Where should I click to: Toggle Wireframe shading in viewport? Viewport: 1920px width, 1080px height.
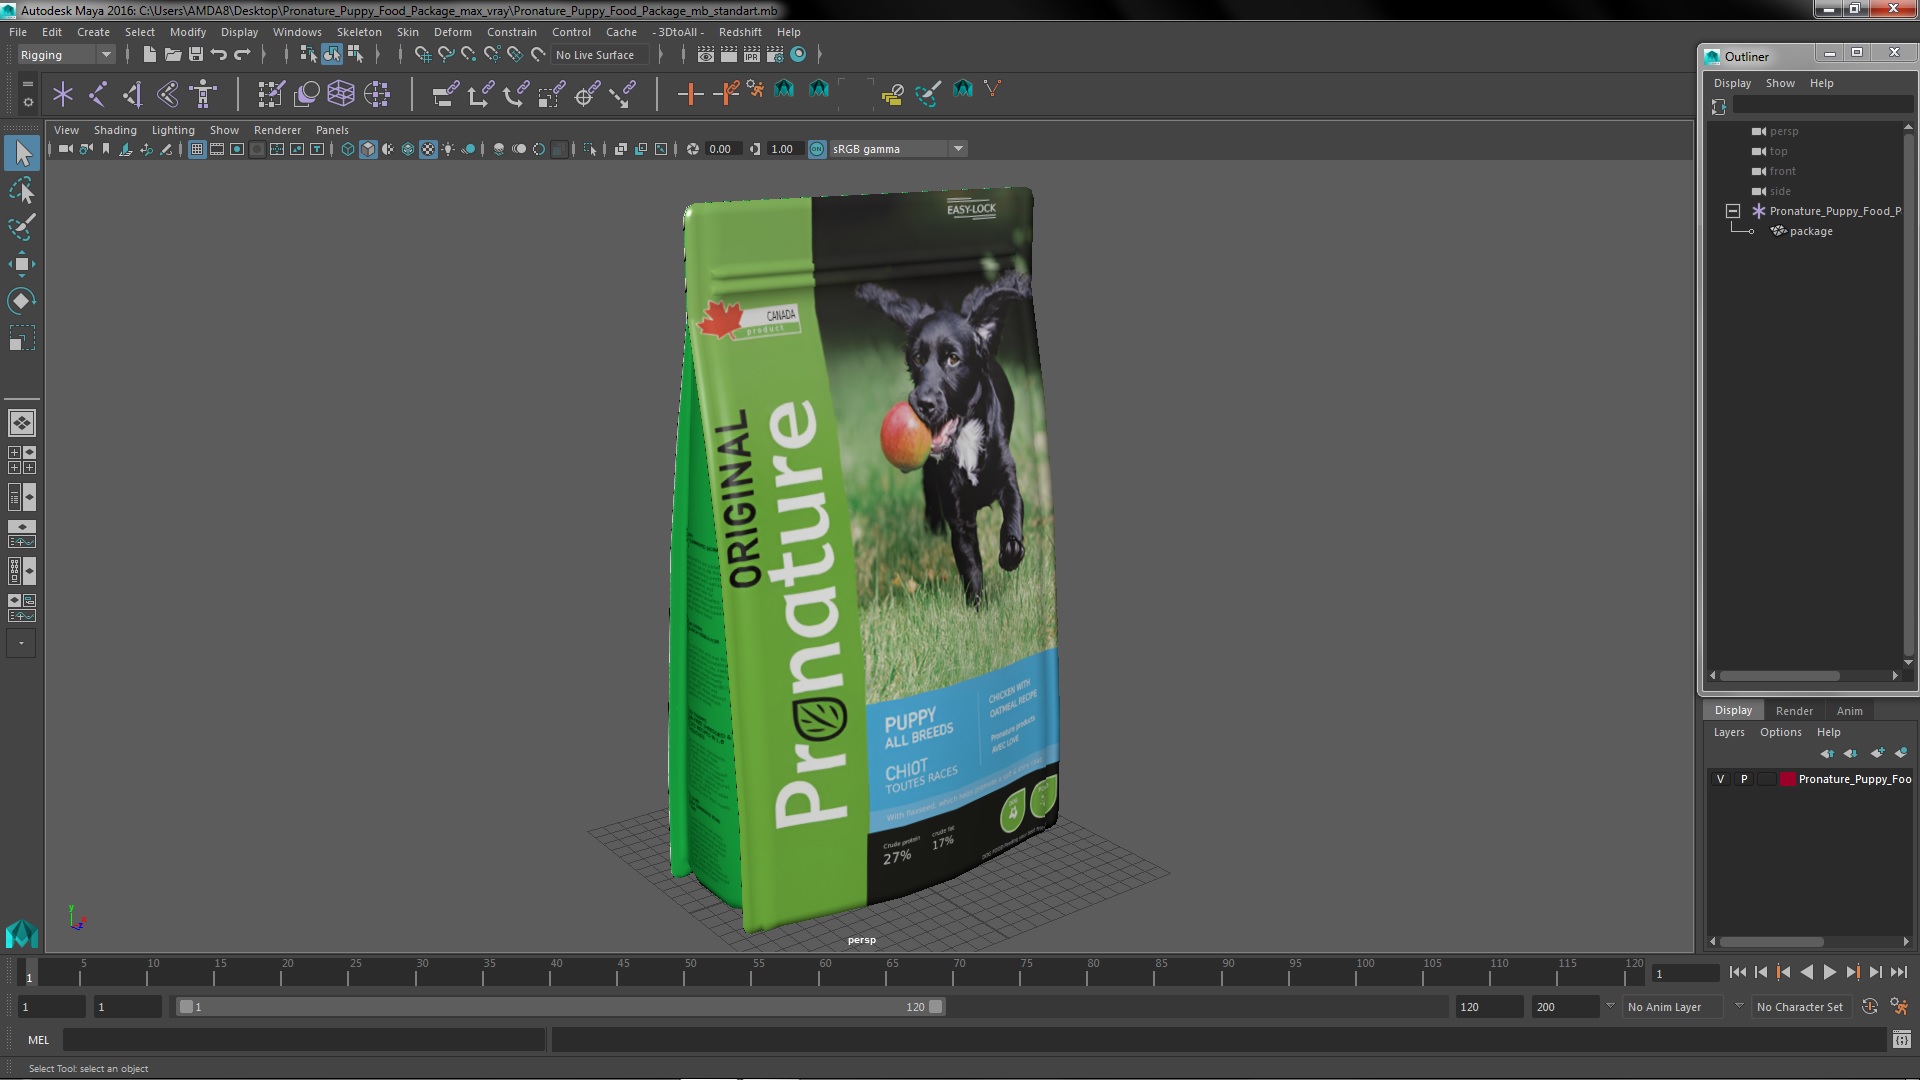click(348, 149)
